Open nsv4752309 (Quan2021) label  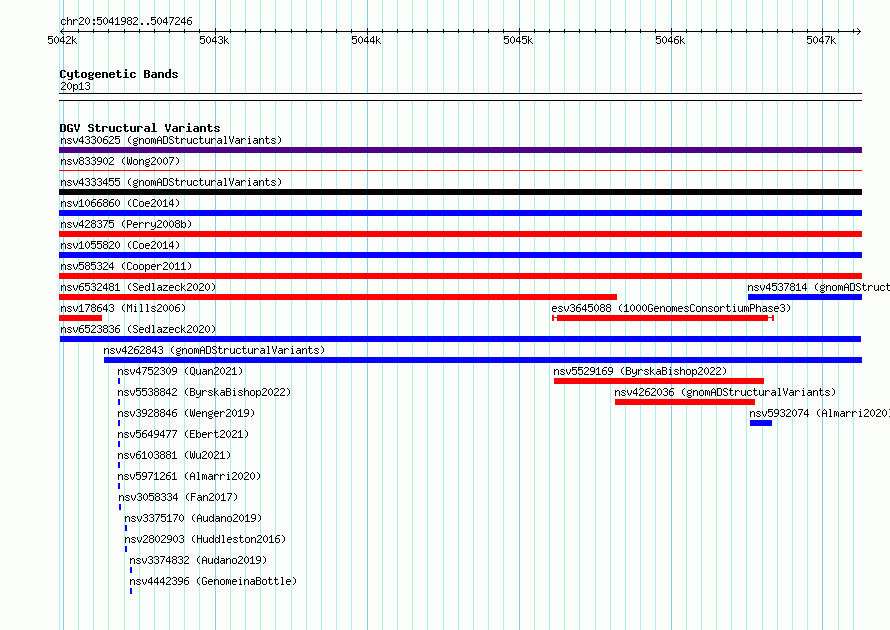(180, 371)
